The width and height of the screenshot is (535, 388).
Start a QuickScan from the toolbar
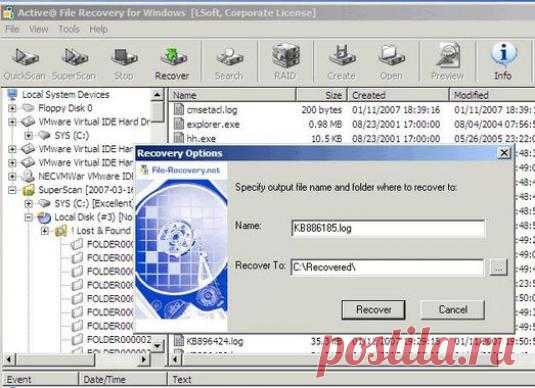(25, 63)
